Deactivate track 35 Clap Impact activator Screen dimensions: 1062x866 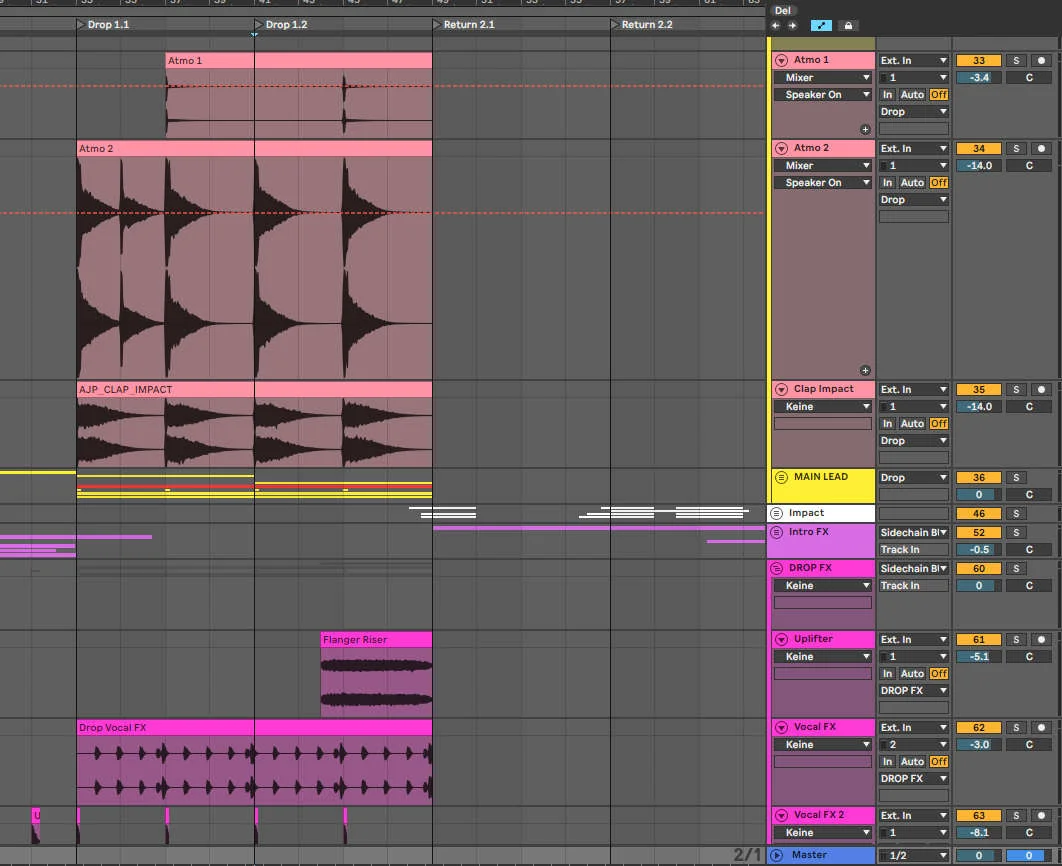pos(979,389)
